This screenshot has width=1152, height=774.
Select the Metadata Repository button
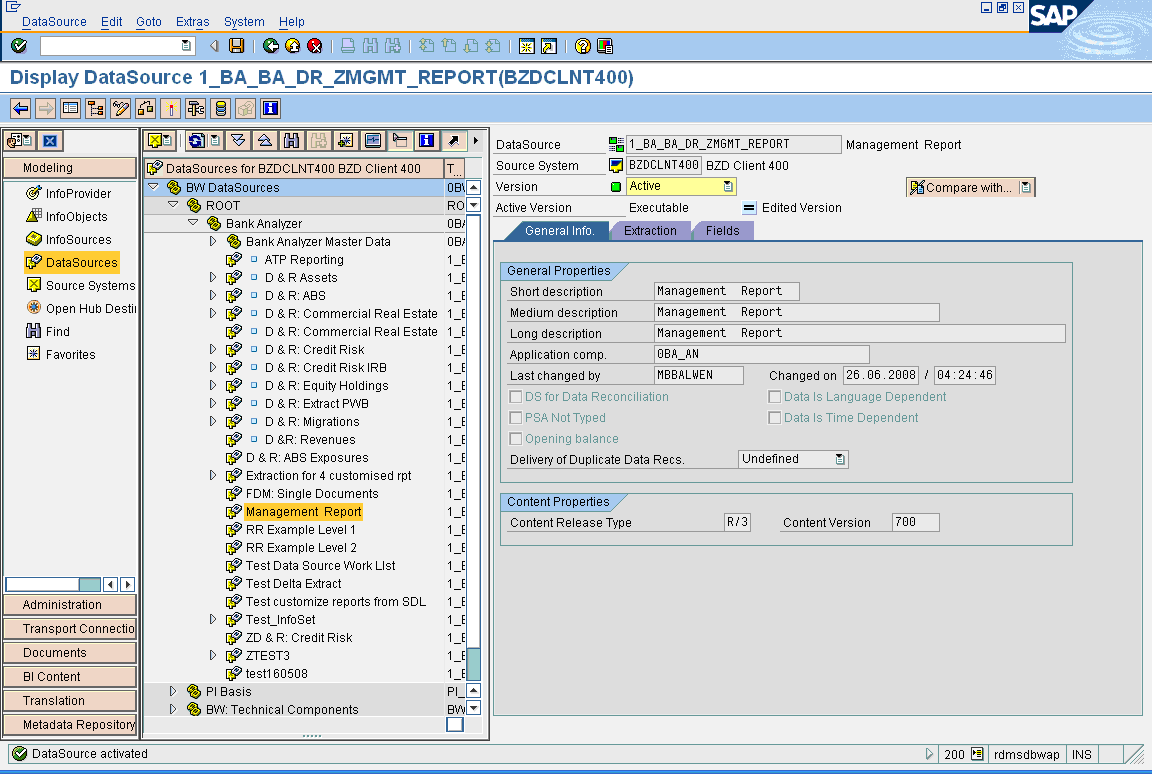pyautogui.click(x=70, y=723)
